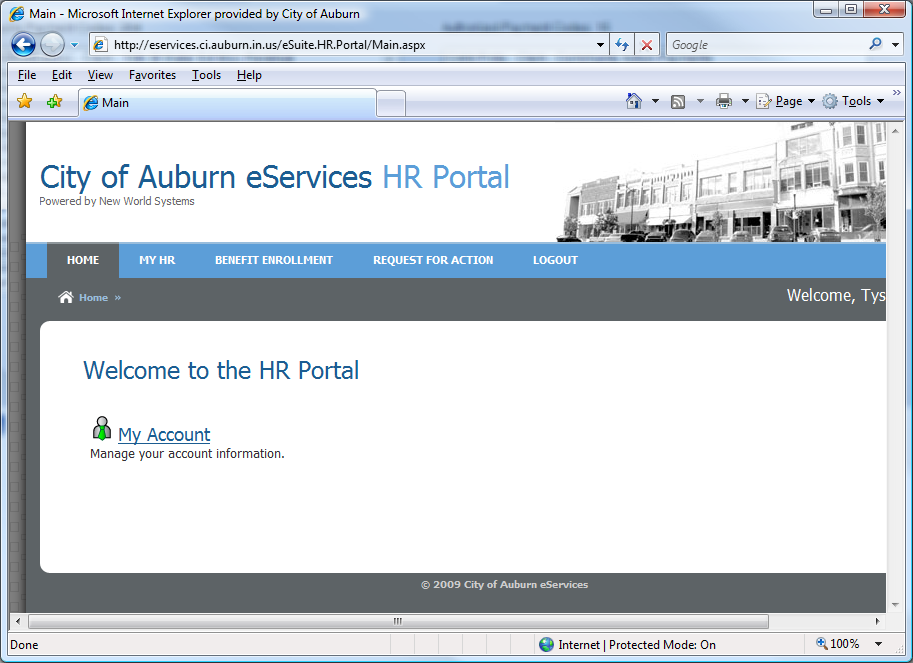Click the Refresh page icon
Image resolution: width=913 pixels, height=663 pixels.
tap(622, 45)
